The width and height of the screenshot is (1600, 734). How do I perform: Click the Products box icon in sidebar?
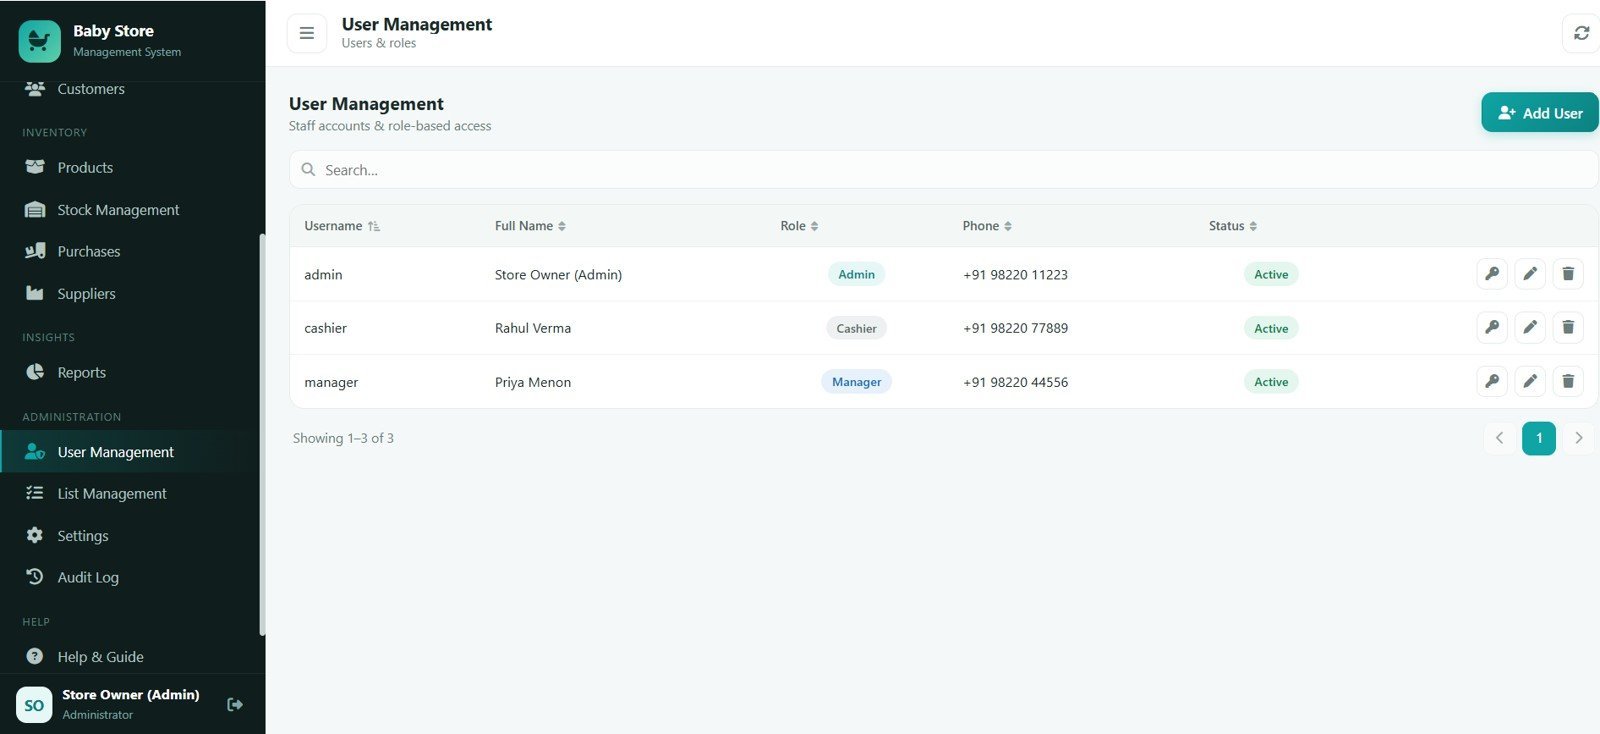35,167
